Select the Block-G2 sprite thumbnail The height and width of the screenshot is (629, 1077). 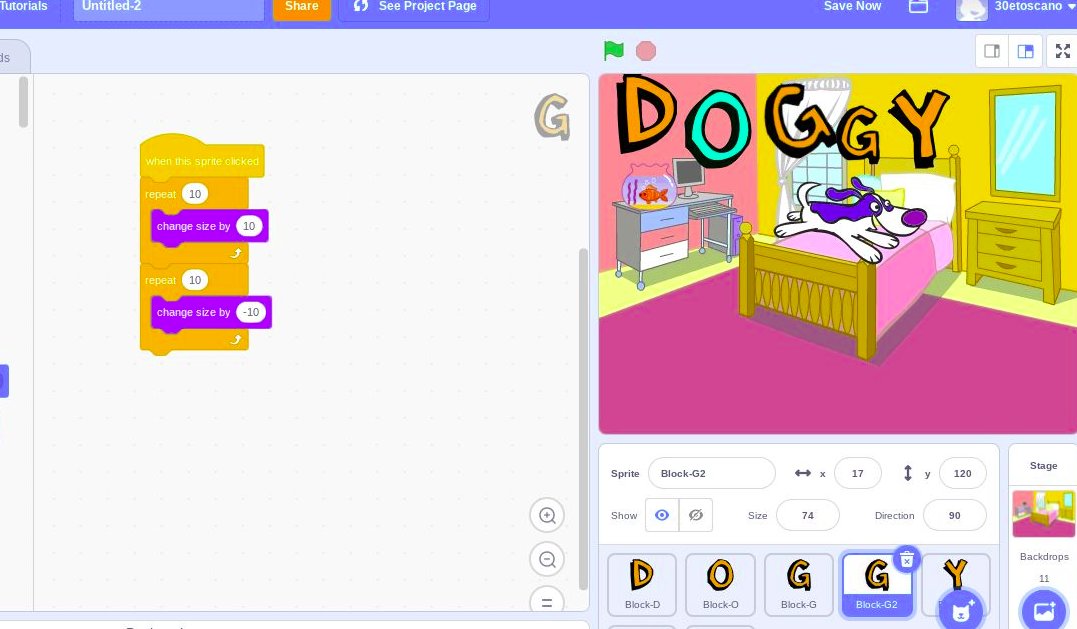(x=876, y=584)
